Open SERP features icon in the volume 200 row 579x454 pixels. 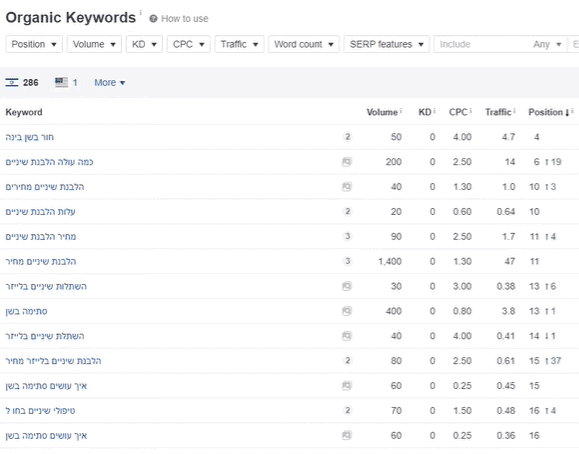347,162
